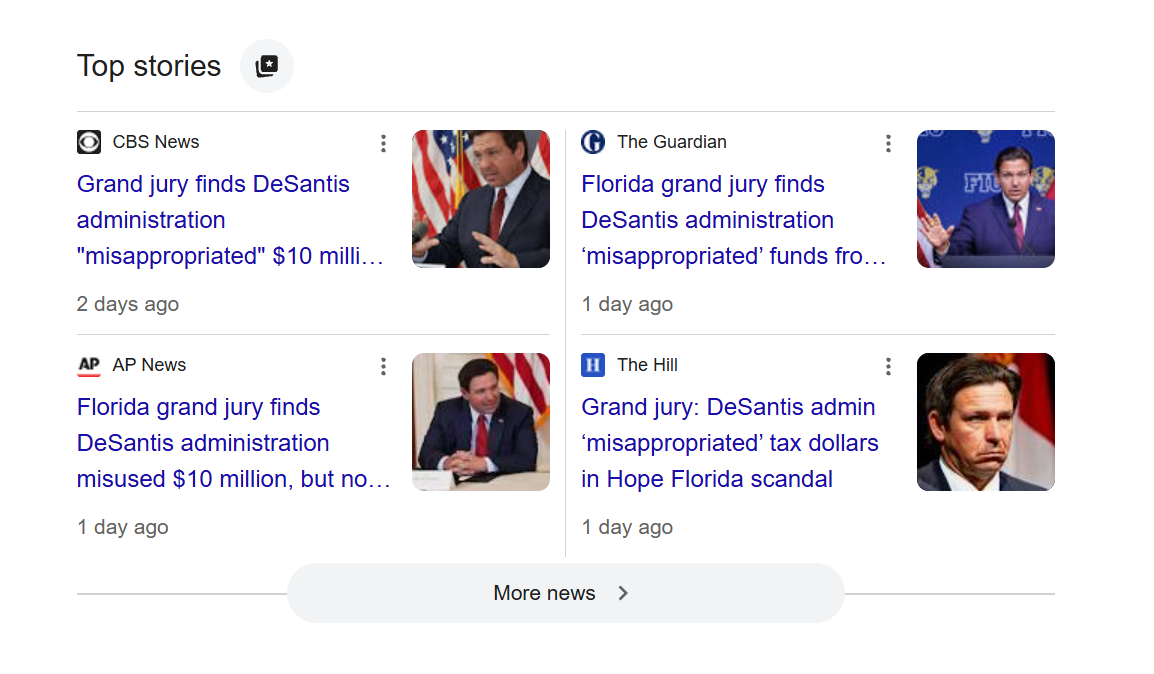
Task: Open three-dot menu for CBS News story
Action: tap(383, 143)
